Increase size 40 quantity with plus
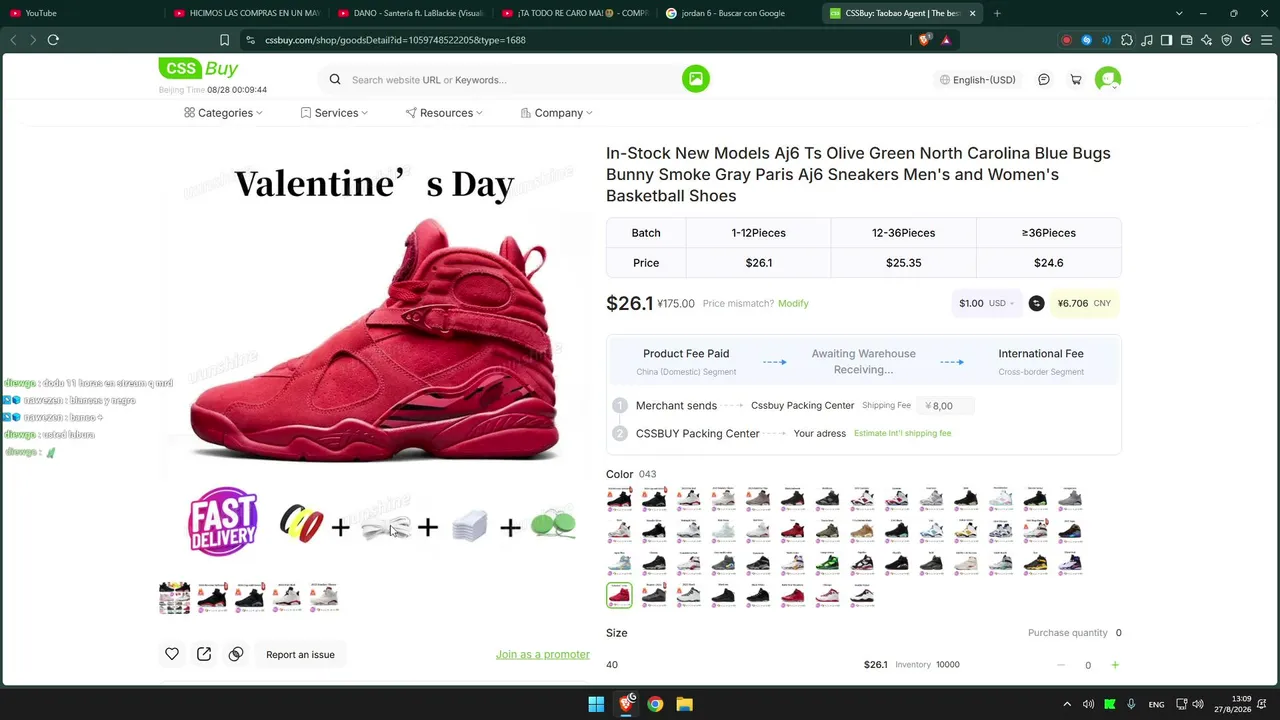 coord(1115,665)
